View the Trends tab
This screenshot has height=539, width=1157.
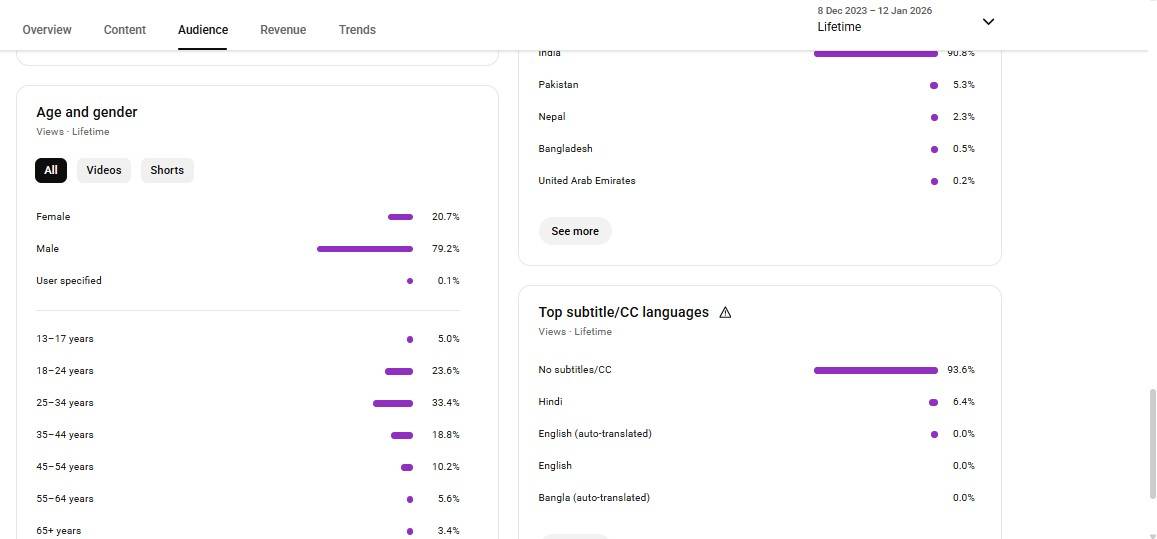[357, 30]
